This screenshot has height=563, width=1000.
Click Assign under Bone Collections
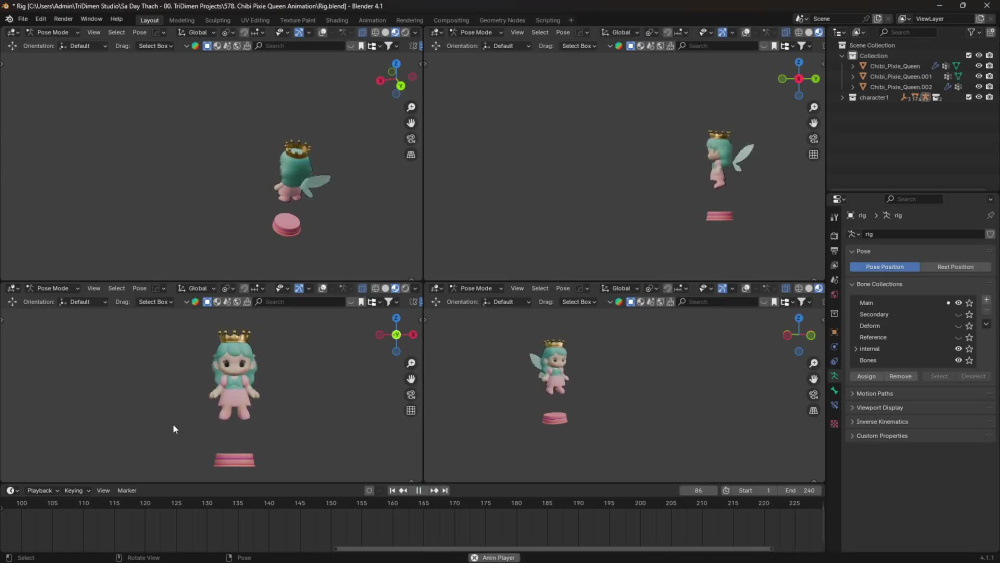(x=866, y=376)
